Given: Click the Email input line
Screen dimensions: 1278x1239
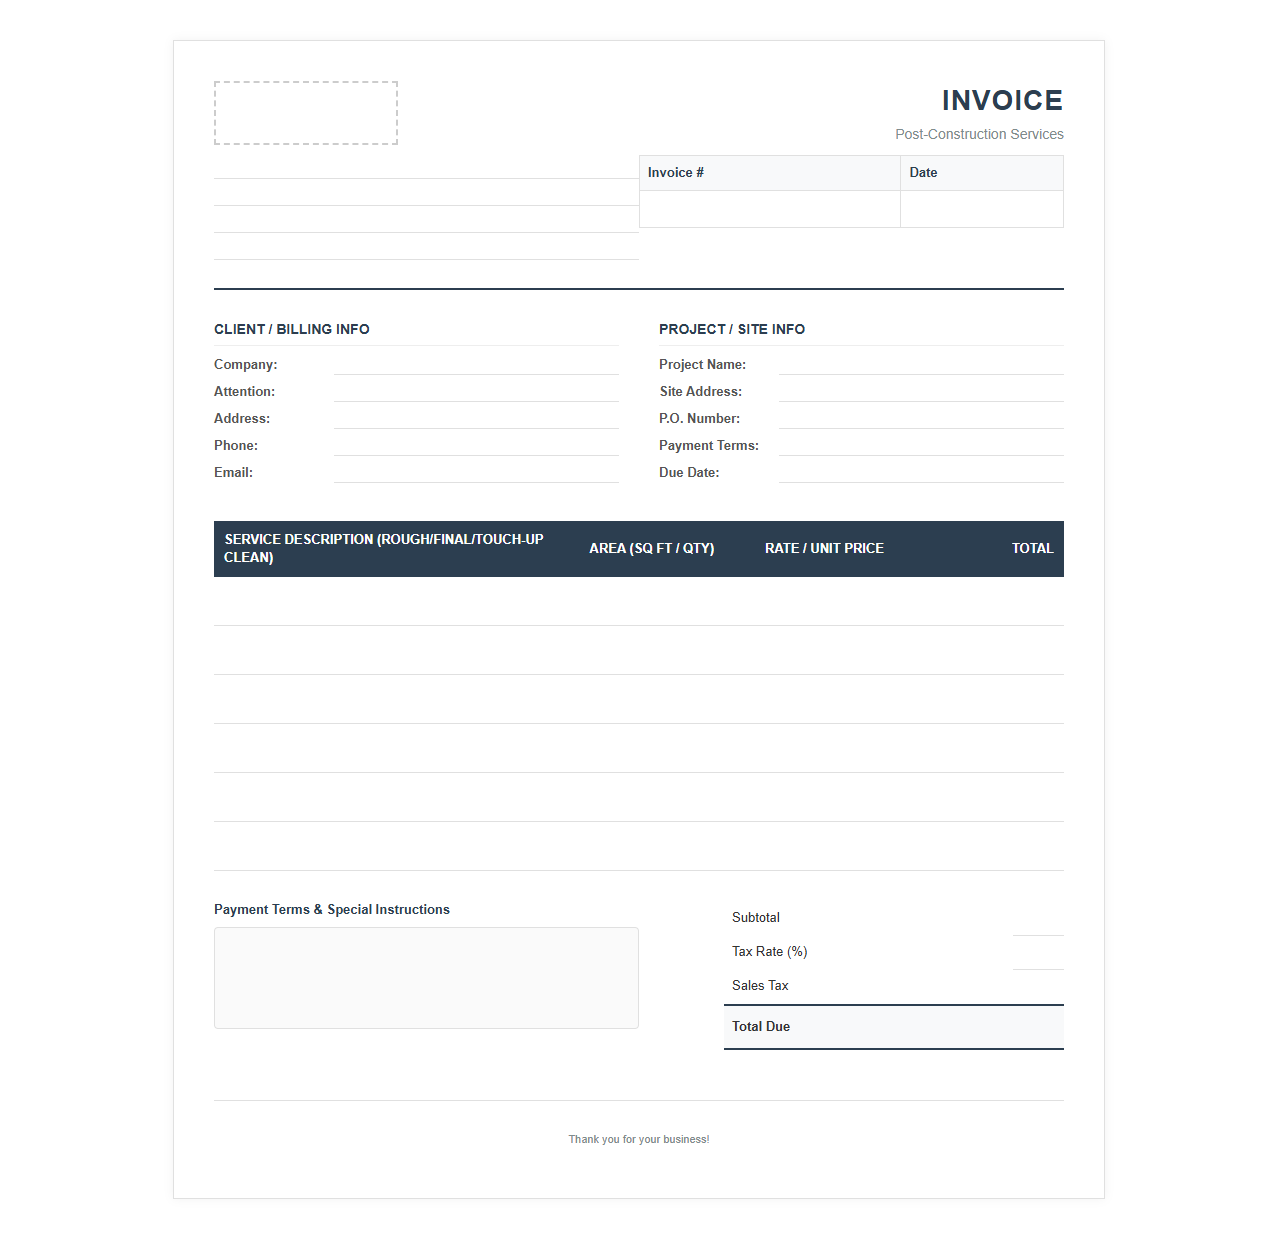Looking at the screenshot, I should (x=476, y=472).
